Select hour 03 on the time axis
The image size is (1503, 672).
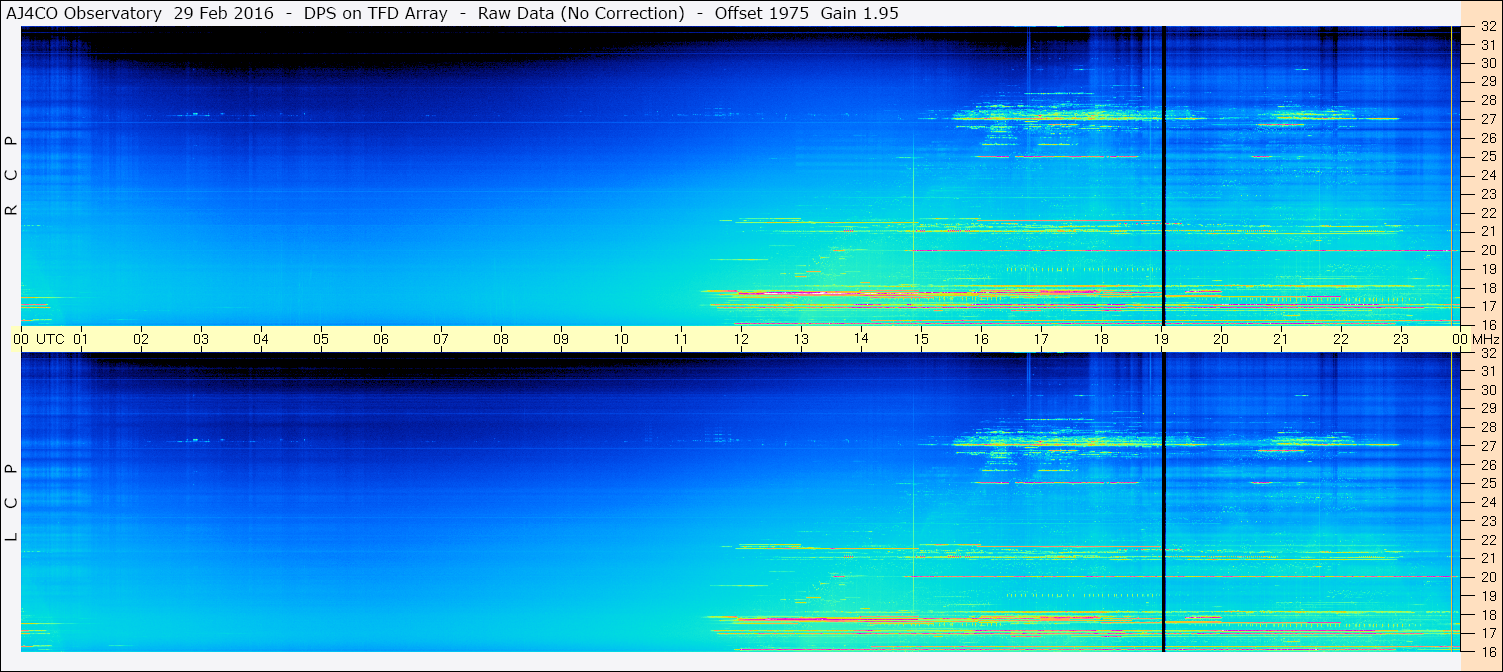[201, 339]
